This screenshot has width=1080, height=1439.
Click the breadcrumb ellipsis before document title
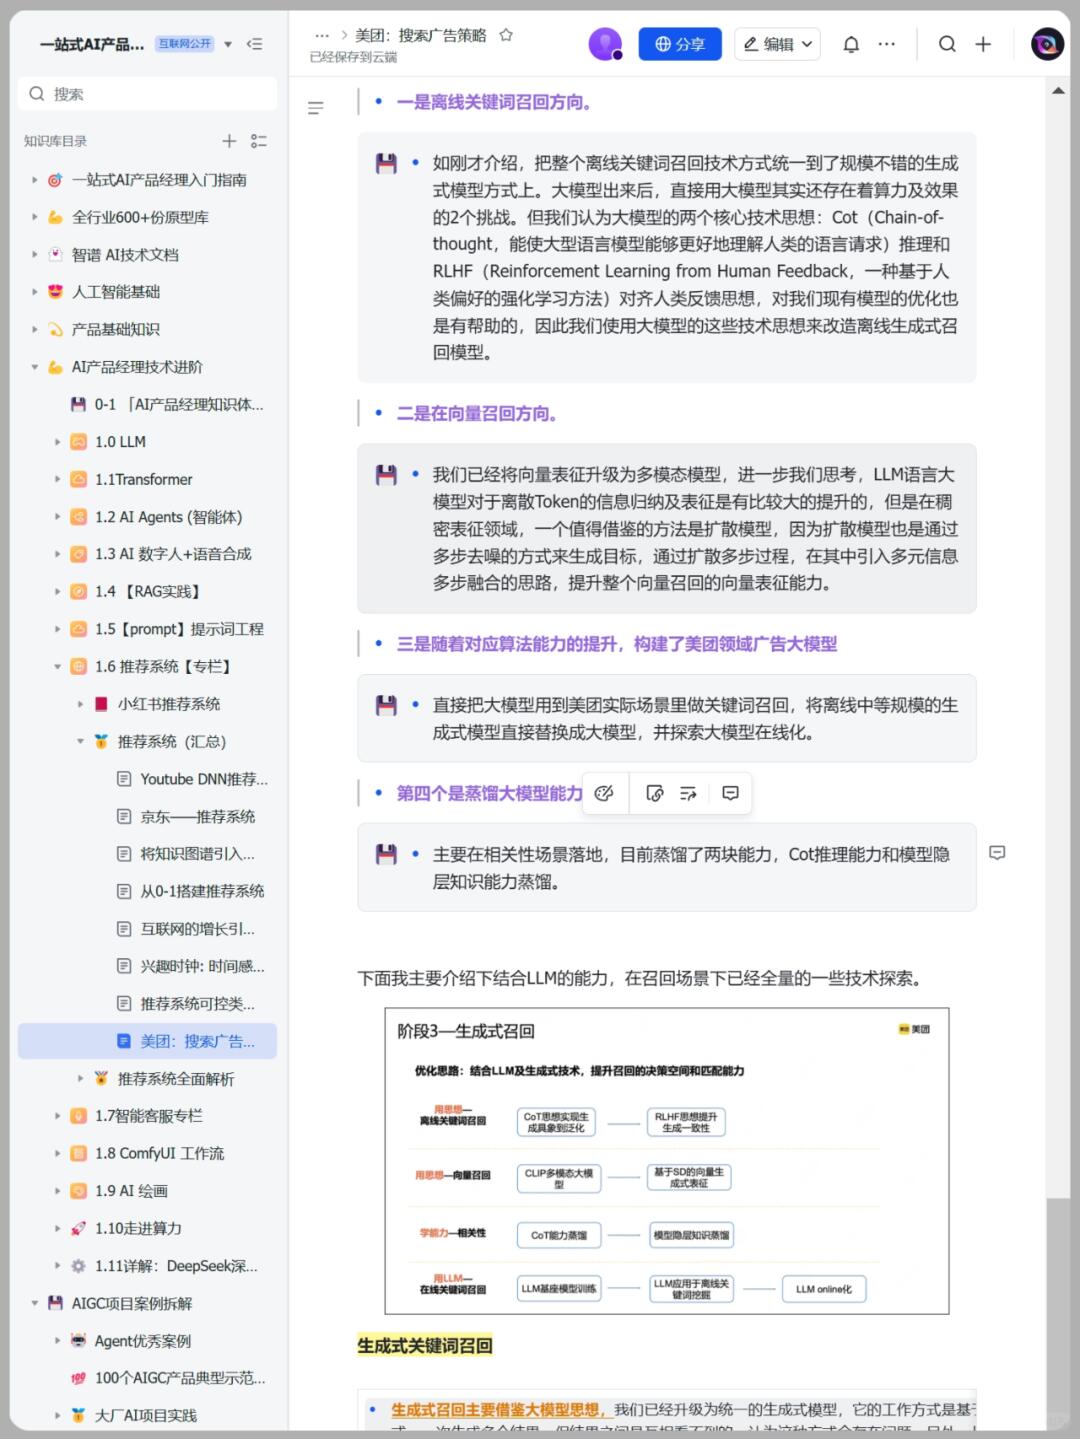(x=322, y=35)
